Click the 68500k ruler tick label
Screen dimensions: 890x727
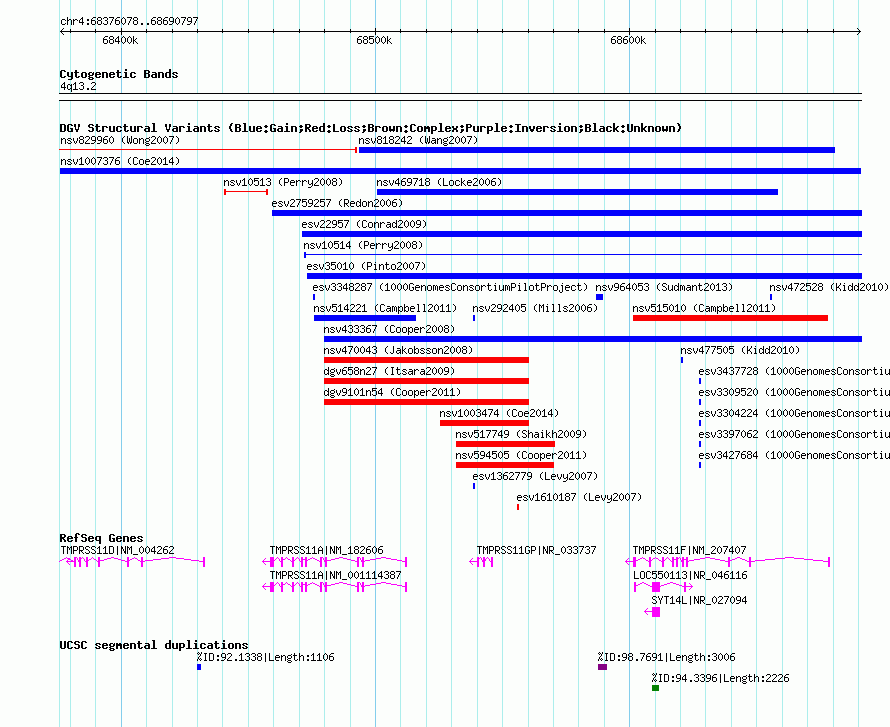tap(374, 41)
